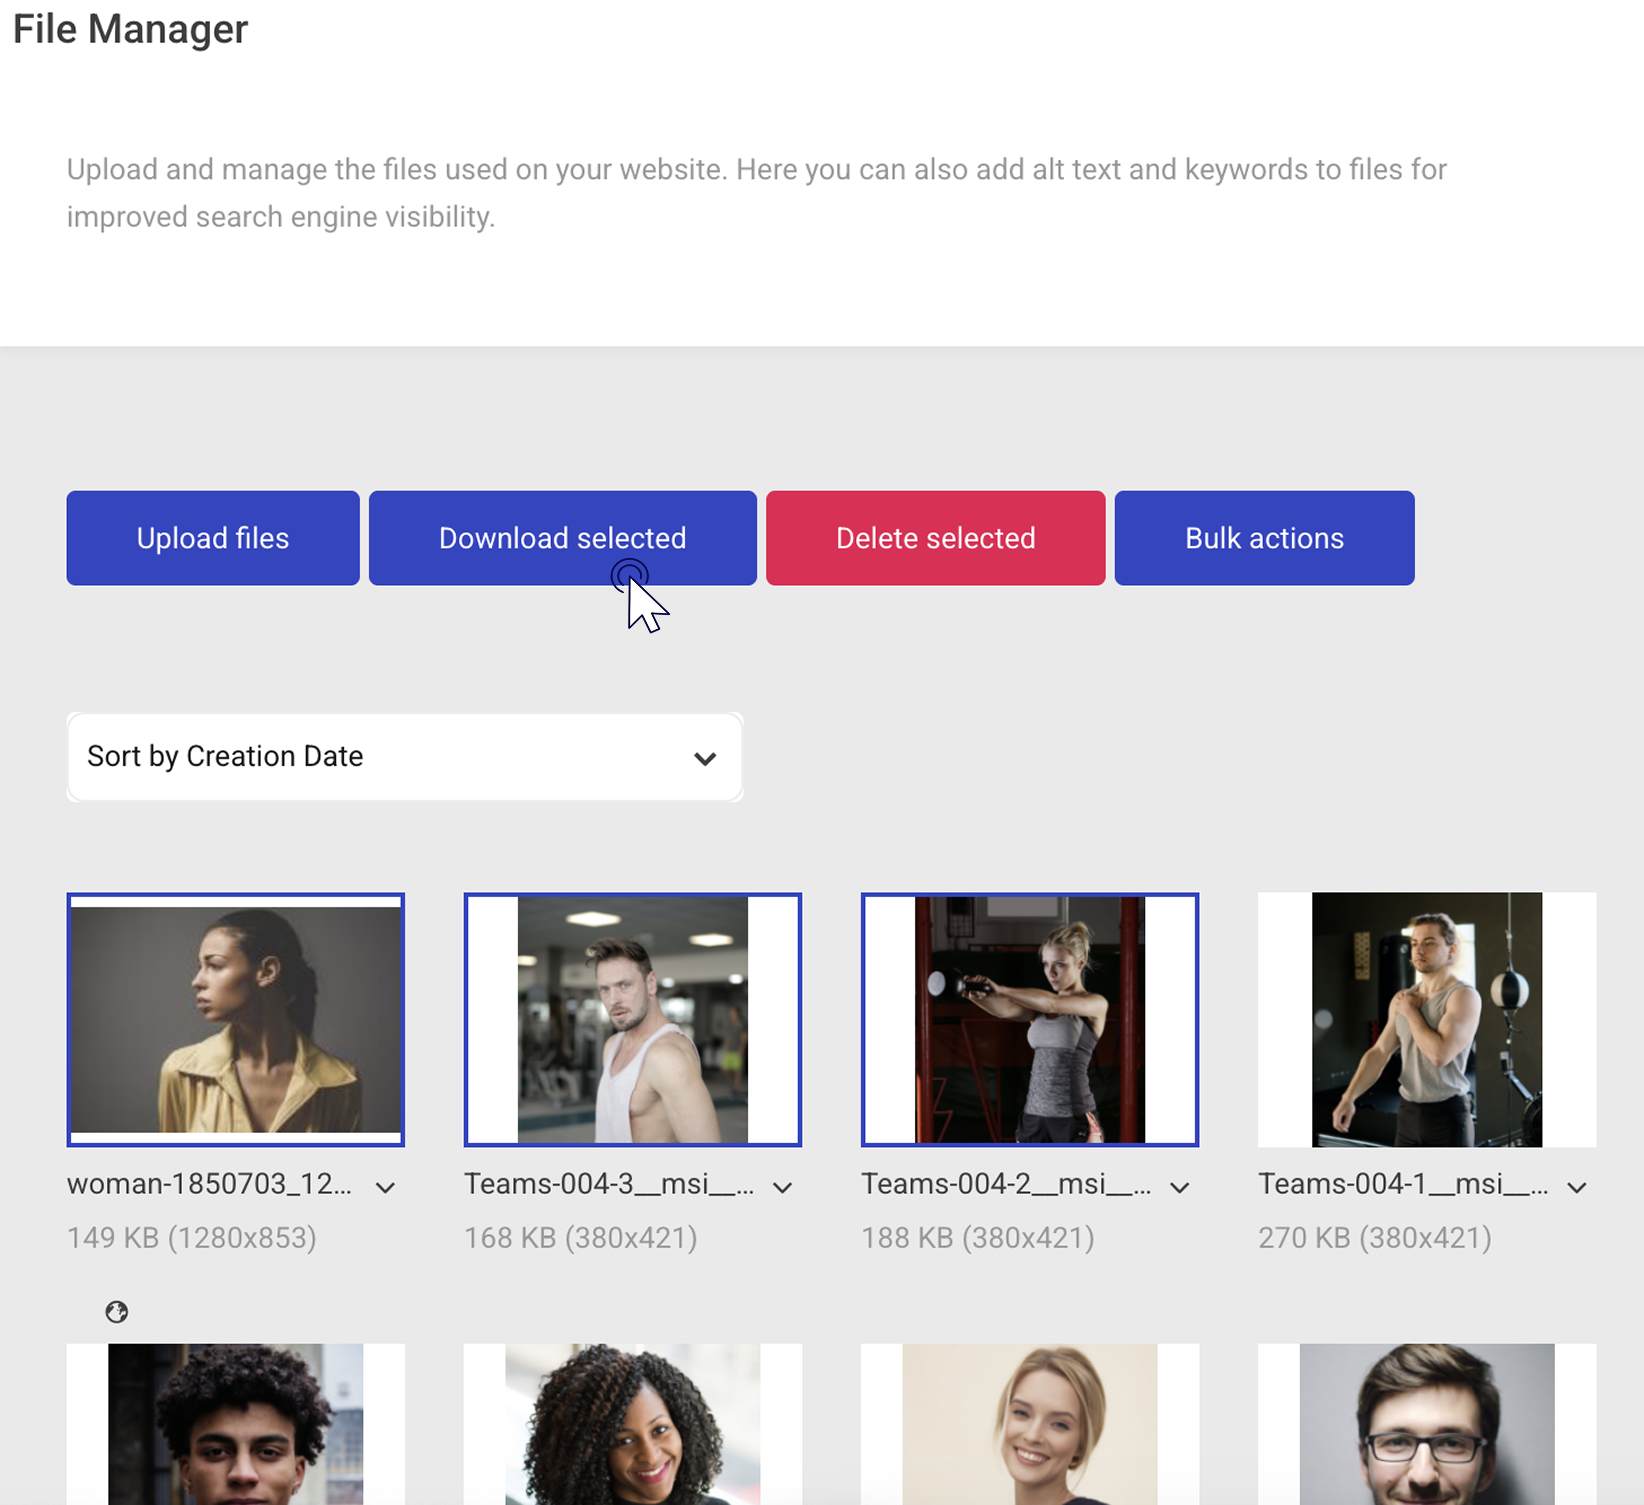Open the Sort by Creation Date dropdown
The image size is (1644, 1505).
(x=404, y=757)
